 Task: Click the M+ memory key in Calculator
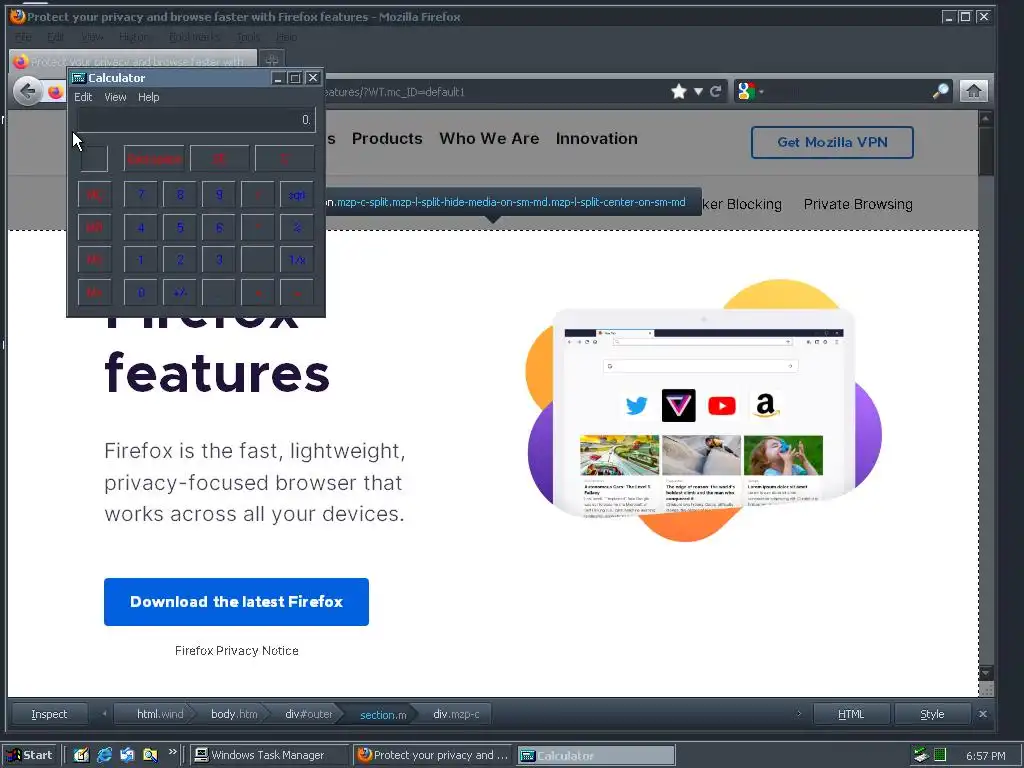[x=94, y=293]
